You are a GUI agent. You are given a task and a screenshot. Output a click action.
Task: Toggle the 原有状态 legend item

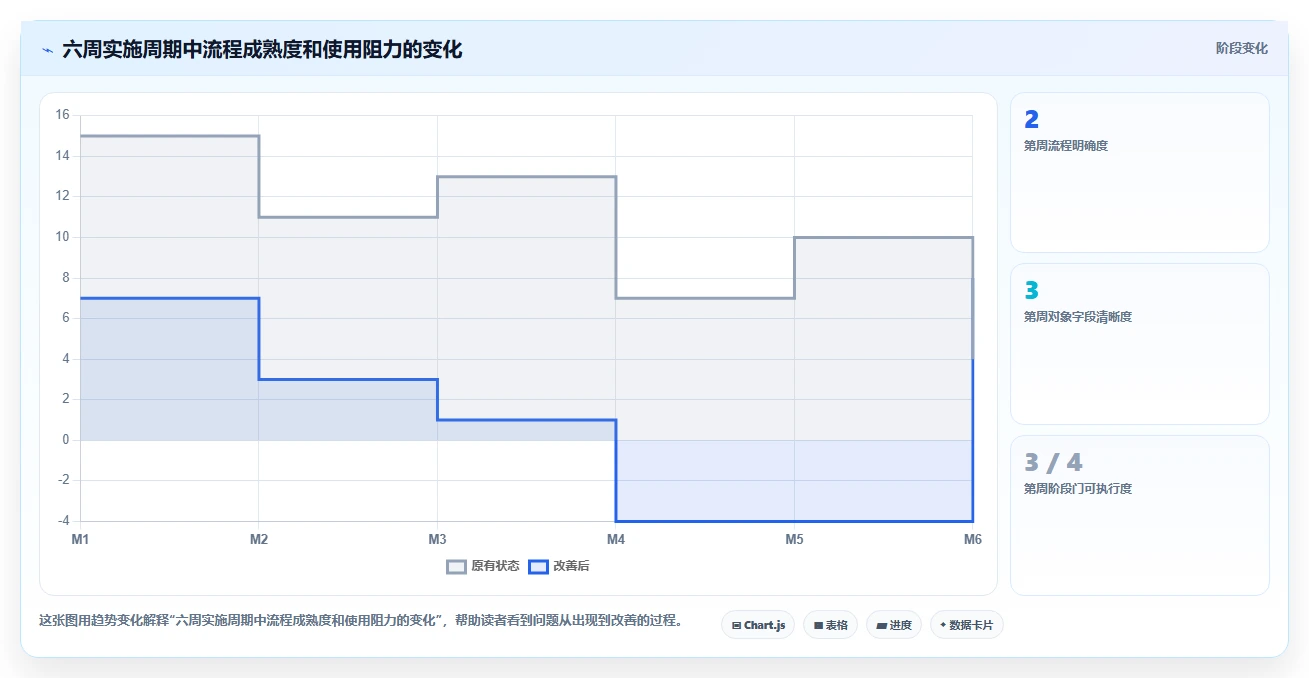(483, 566)
